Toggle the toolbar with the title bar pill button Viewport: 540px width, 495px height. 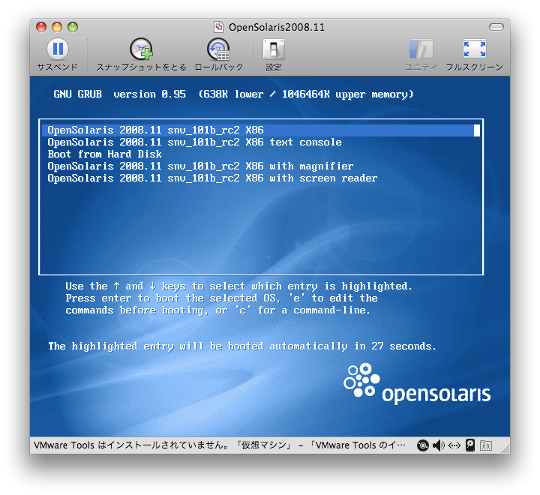pos(496,27)
